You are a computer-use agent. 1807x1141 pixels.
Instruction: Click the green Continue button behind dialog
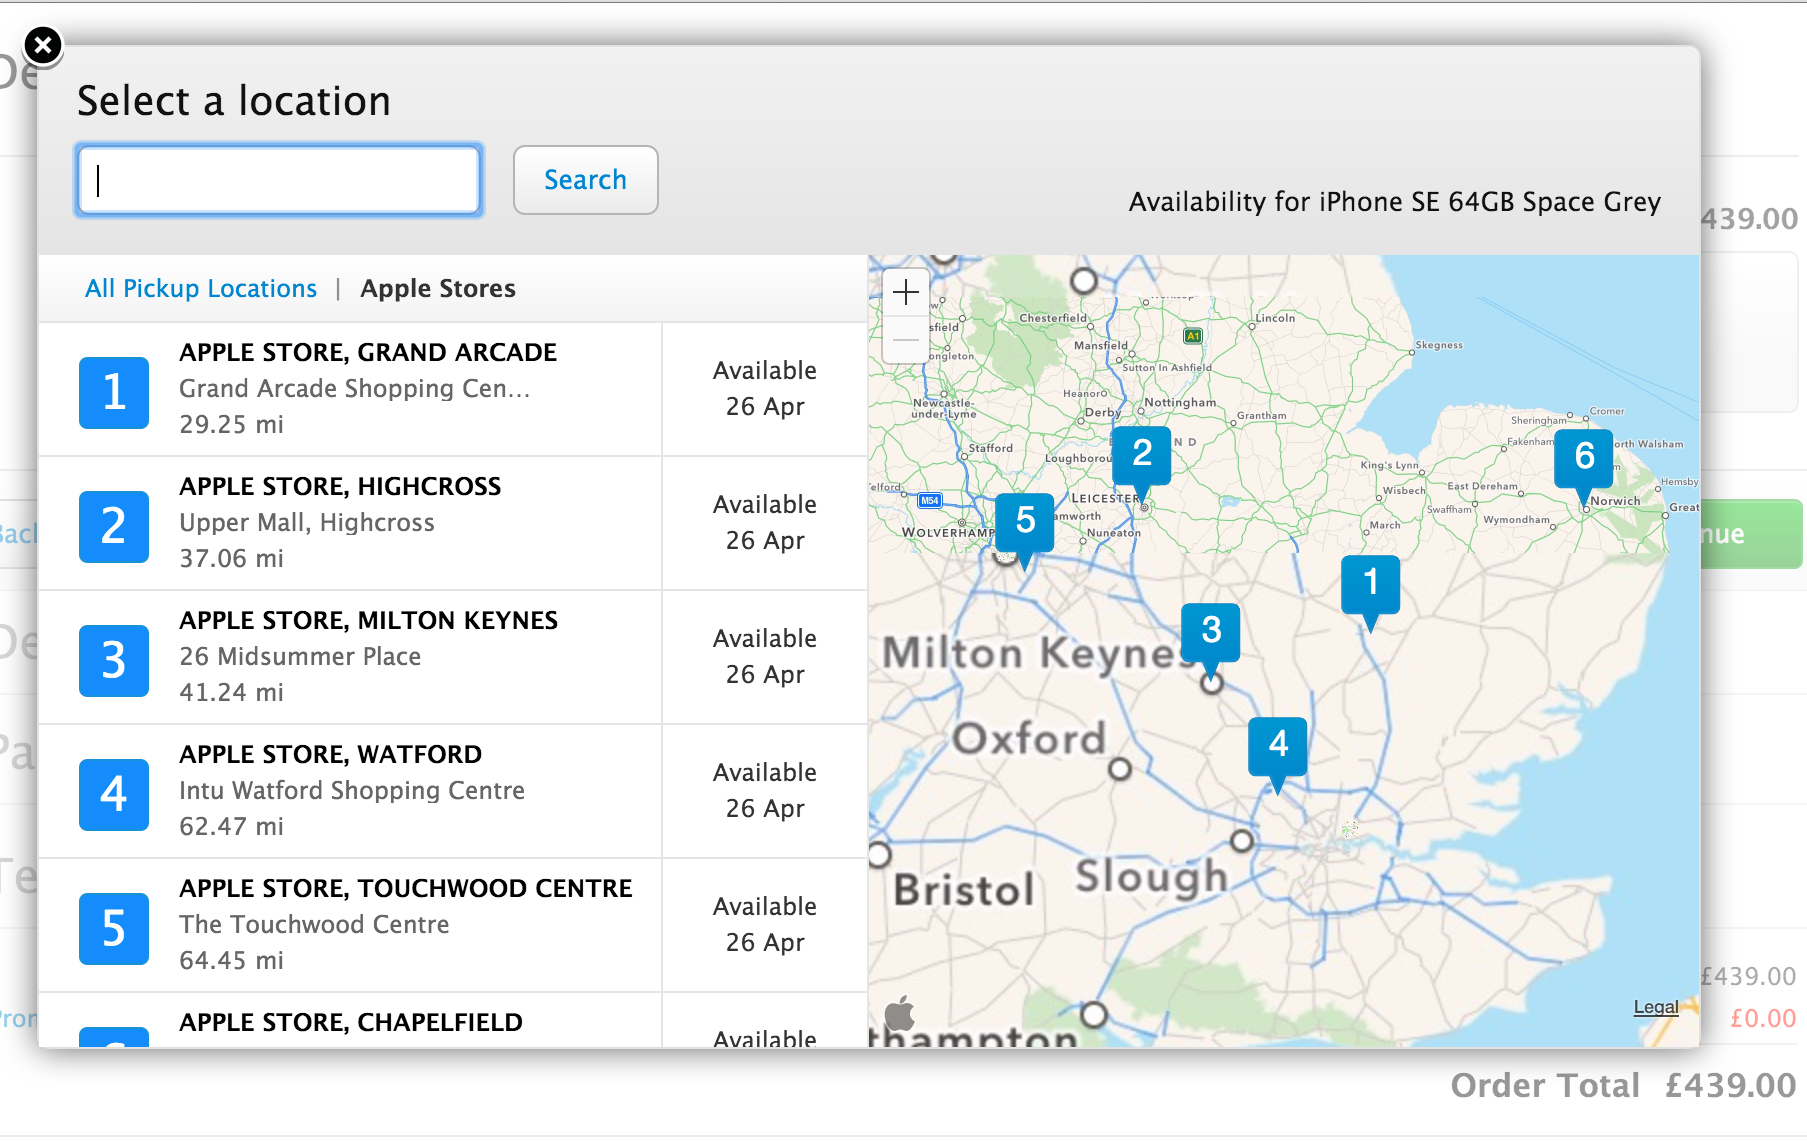(1752, 535)
